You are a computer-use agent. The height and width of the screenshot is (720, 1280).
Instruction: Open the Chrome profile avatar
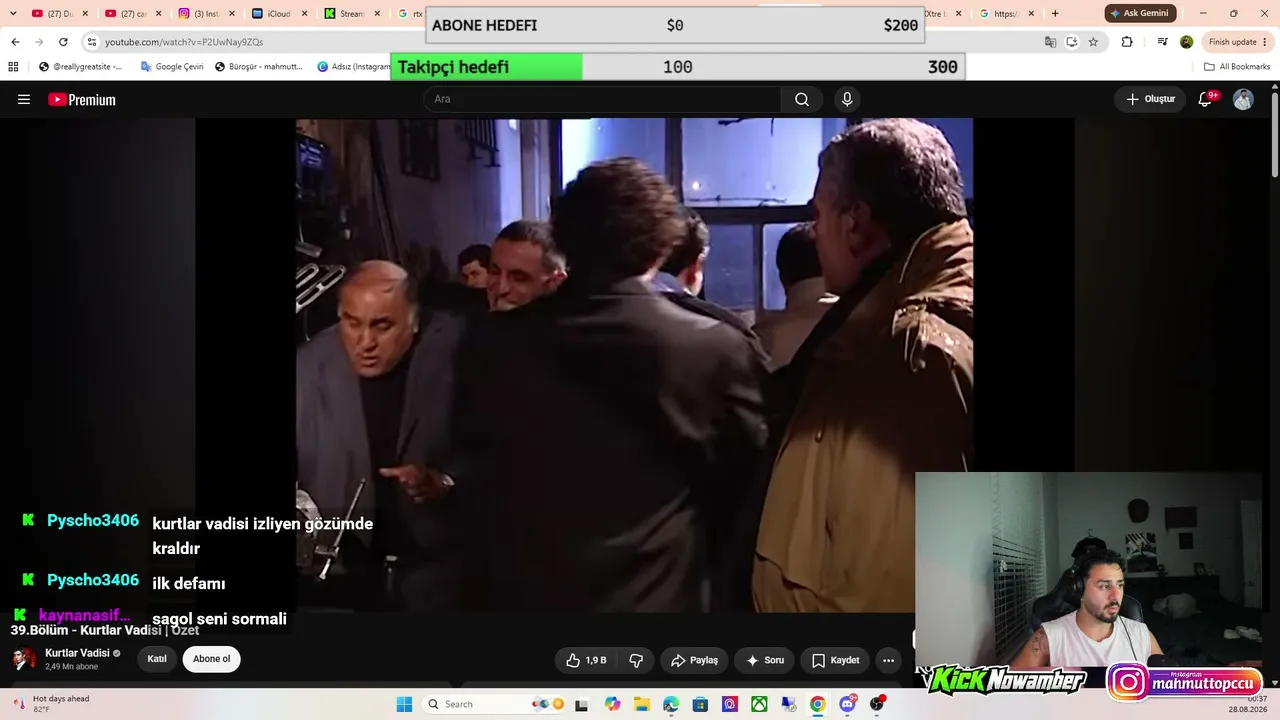click(1186, 42)
